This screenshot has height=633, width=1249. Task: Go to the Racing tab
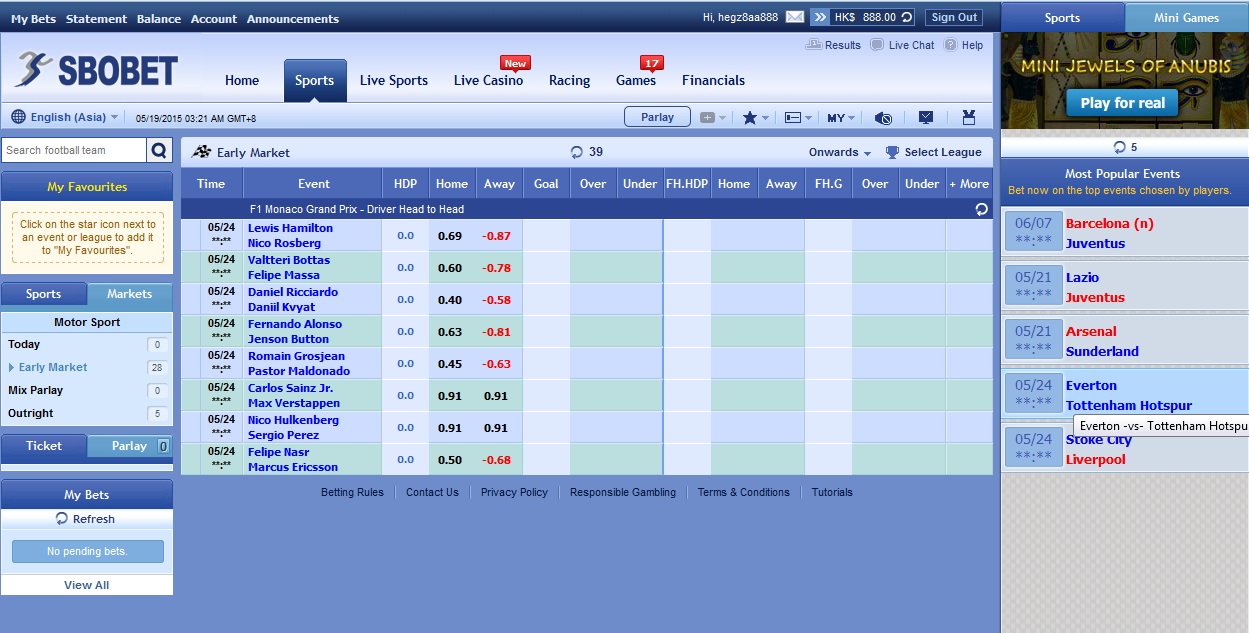[569, 81]
